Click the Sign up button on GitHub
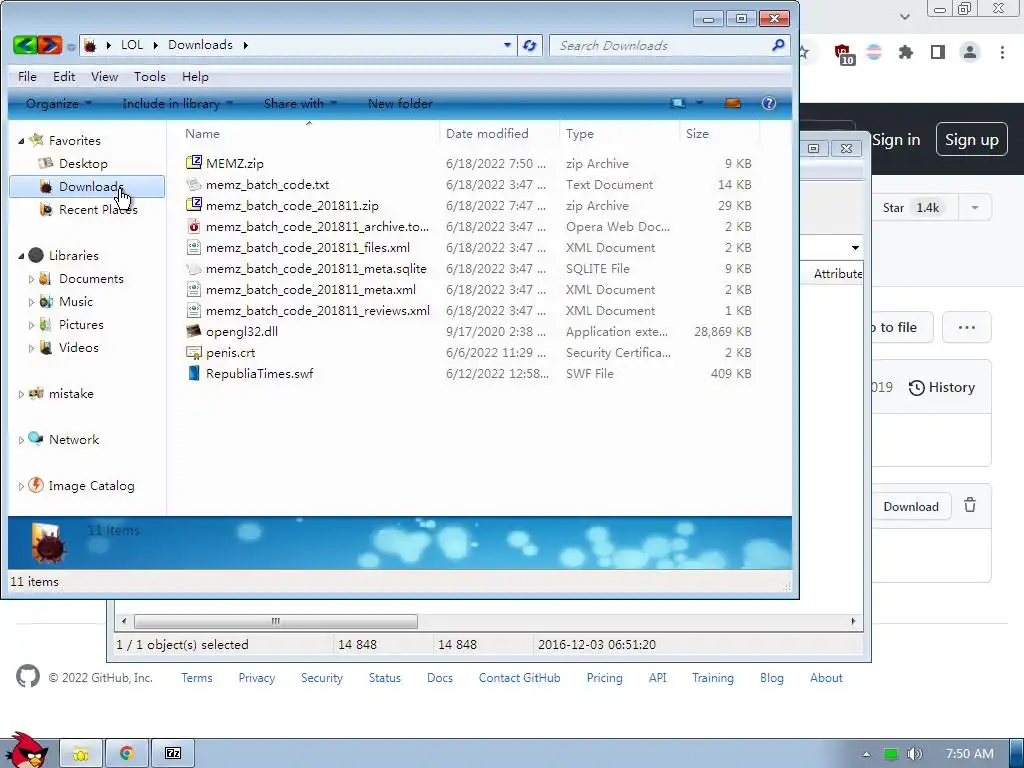1024x768 pixels. 972,139
